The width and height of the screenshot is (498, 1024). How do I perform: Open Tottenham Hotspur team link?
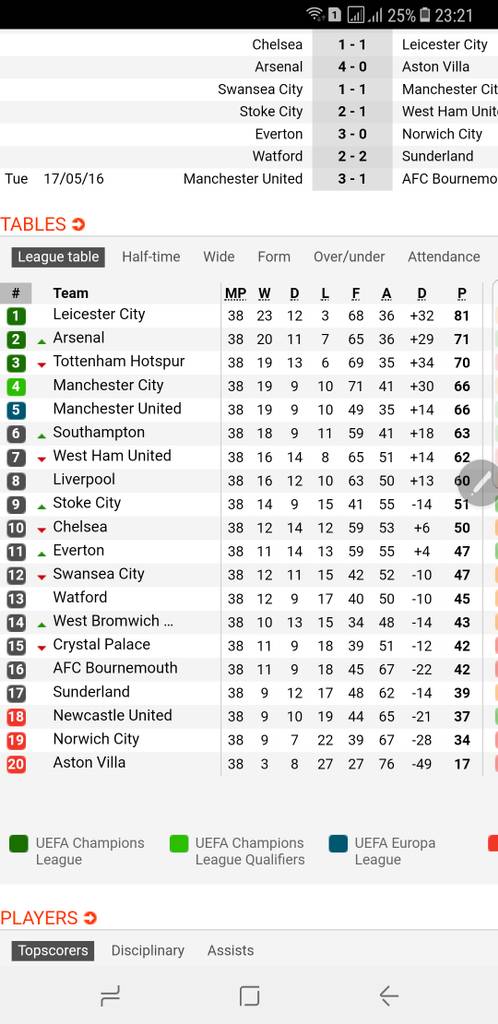tap(119, 361)
